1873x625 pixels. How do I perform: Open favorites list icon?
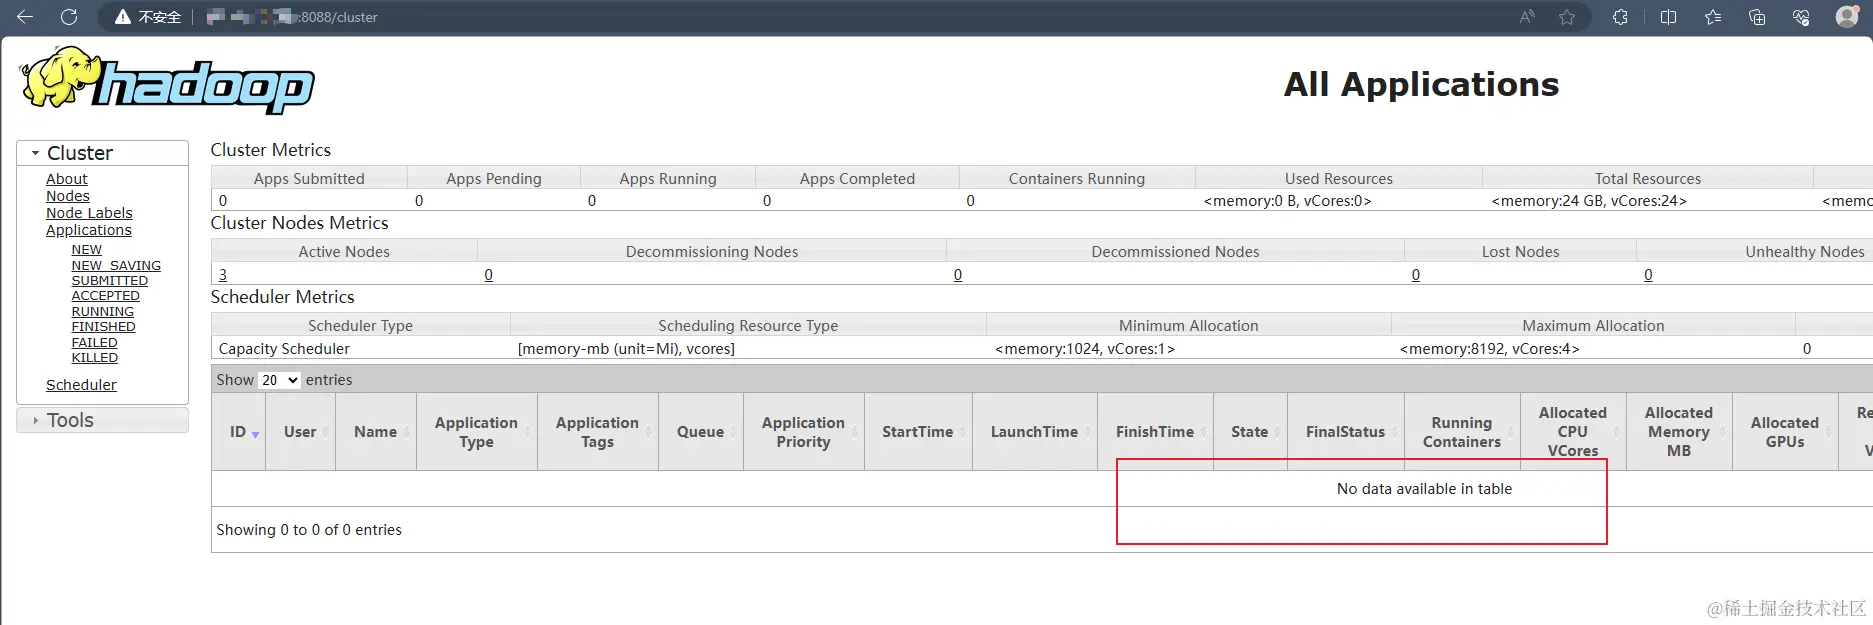(x=1713, y=17)
